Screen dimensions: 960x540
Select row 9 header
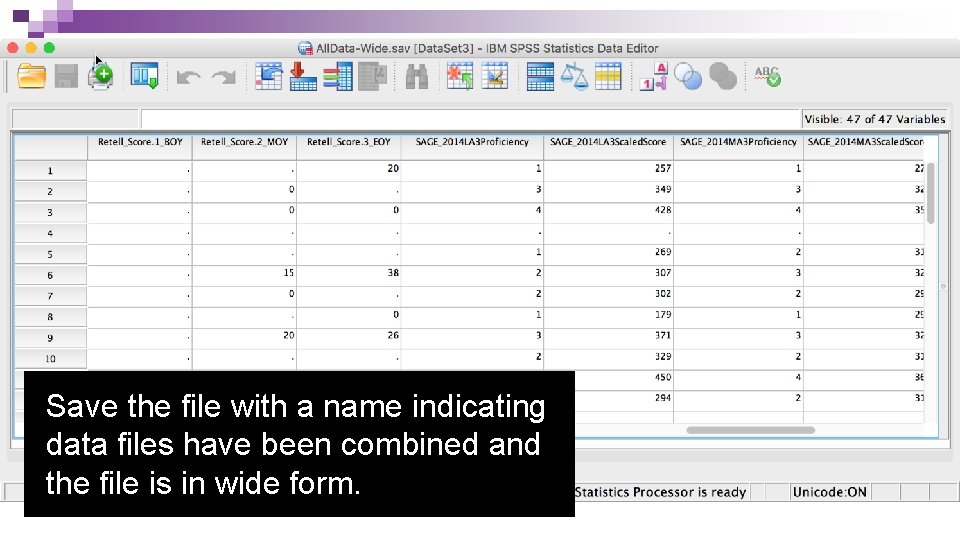50,337
